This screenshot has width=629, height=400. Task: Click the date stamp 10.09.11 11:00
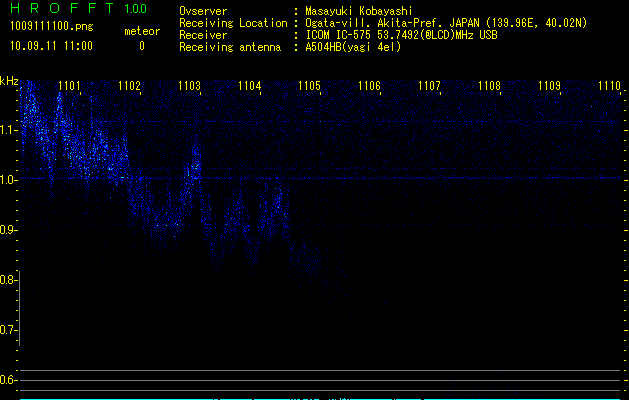click(51, 46)
